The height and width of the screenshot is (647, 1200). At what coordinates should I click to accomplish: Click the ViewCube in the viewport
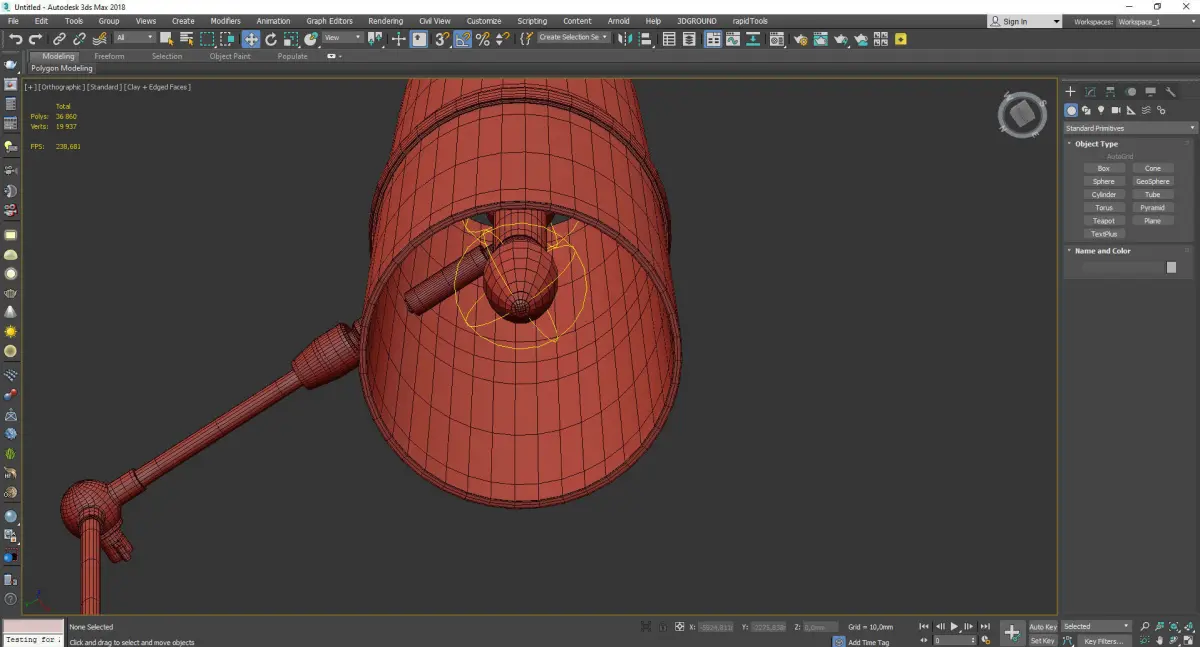tap(1022, 115)
